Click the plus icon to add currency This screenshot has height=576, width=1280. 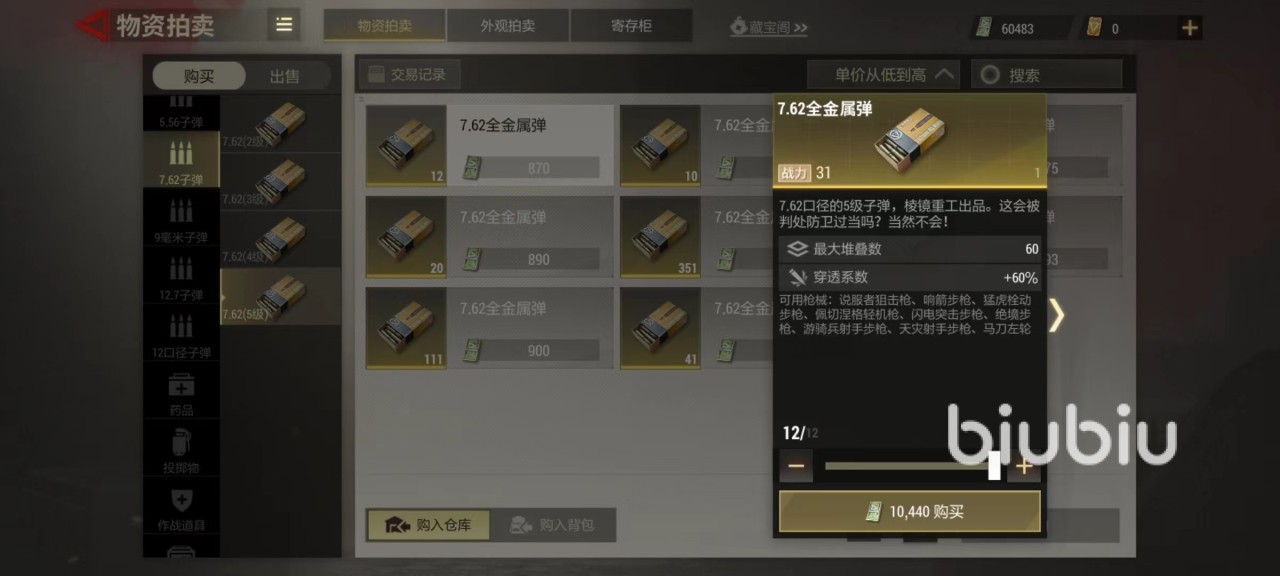click(x=1190, y=28)
